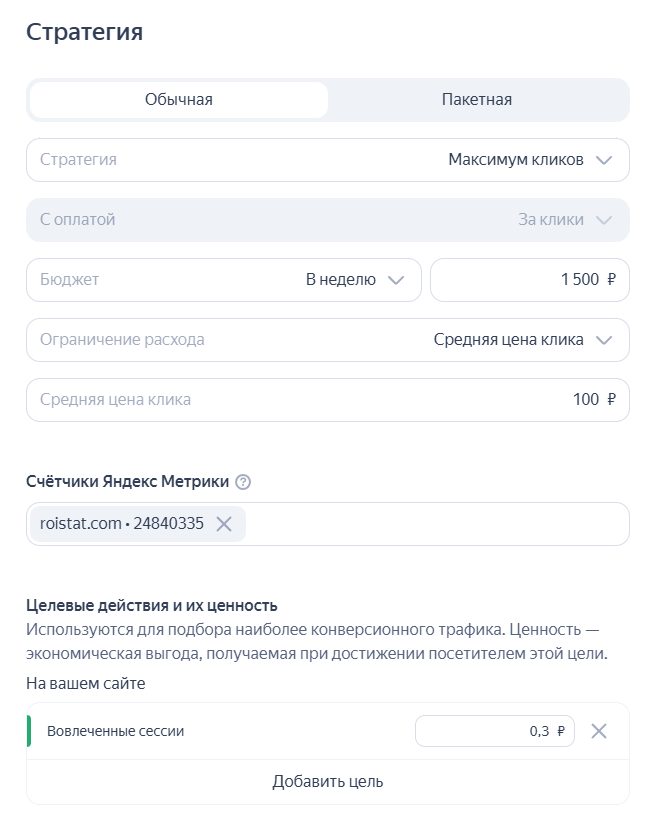Edit the 0,3 ₽ goal value field
This screenshot has height=820, width=663.
click(495, 731)
